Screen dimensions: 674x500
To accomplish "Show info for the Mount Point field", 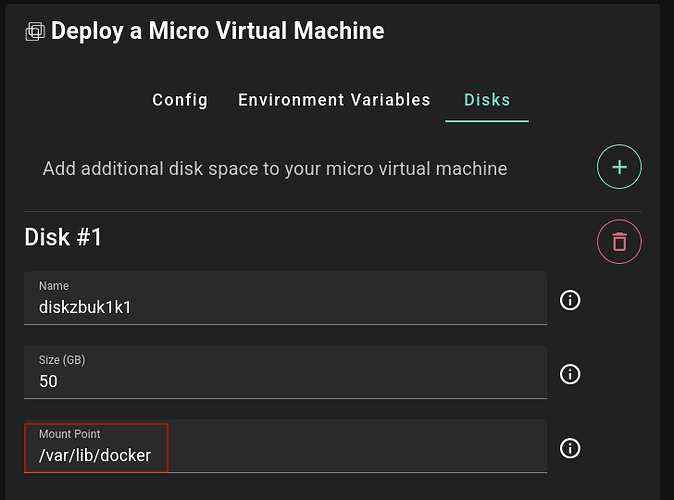I will coord(570,448).
